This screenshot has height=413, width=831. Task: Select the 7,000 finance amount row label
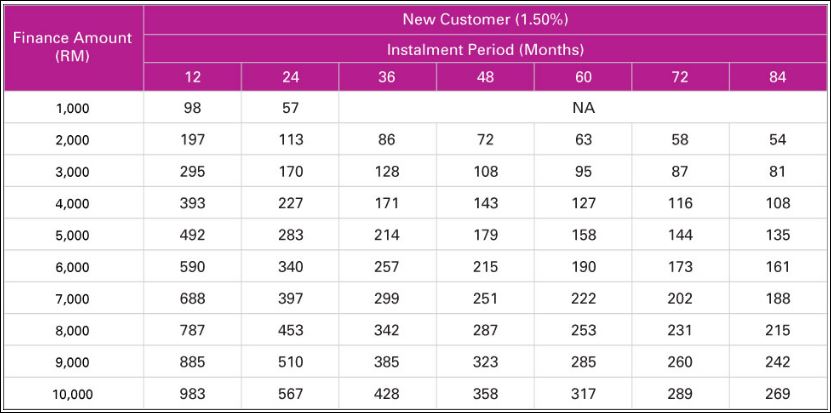coord(72,299)
